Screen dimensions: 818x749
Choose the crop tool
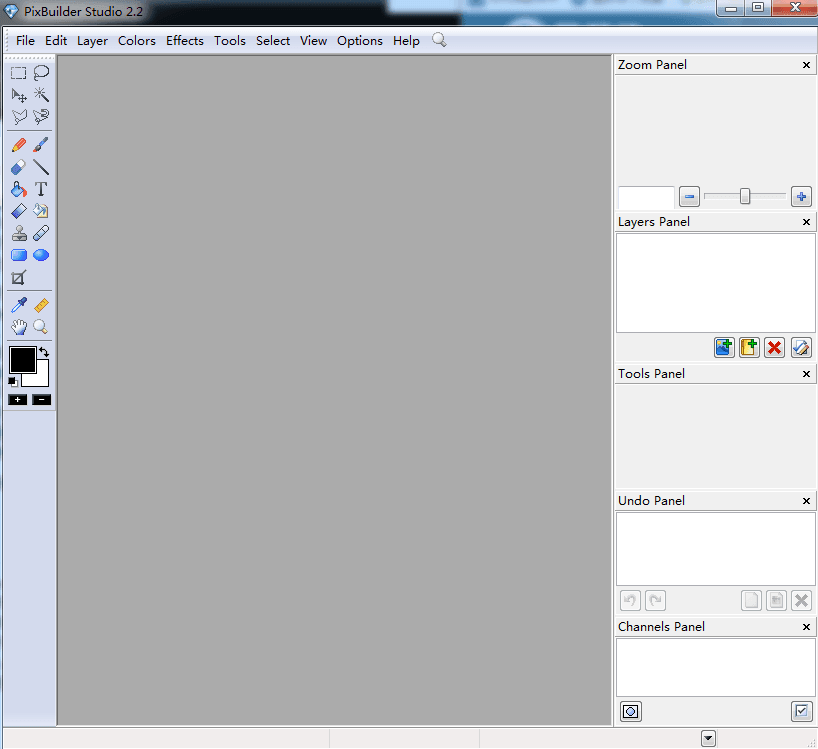click(18, 277)
